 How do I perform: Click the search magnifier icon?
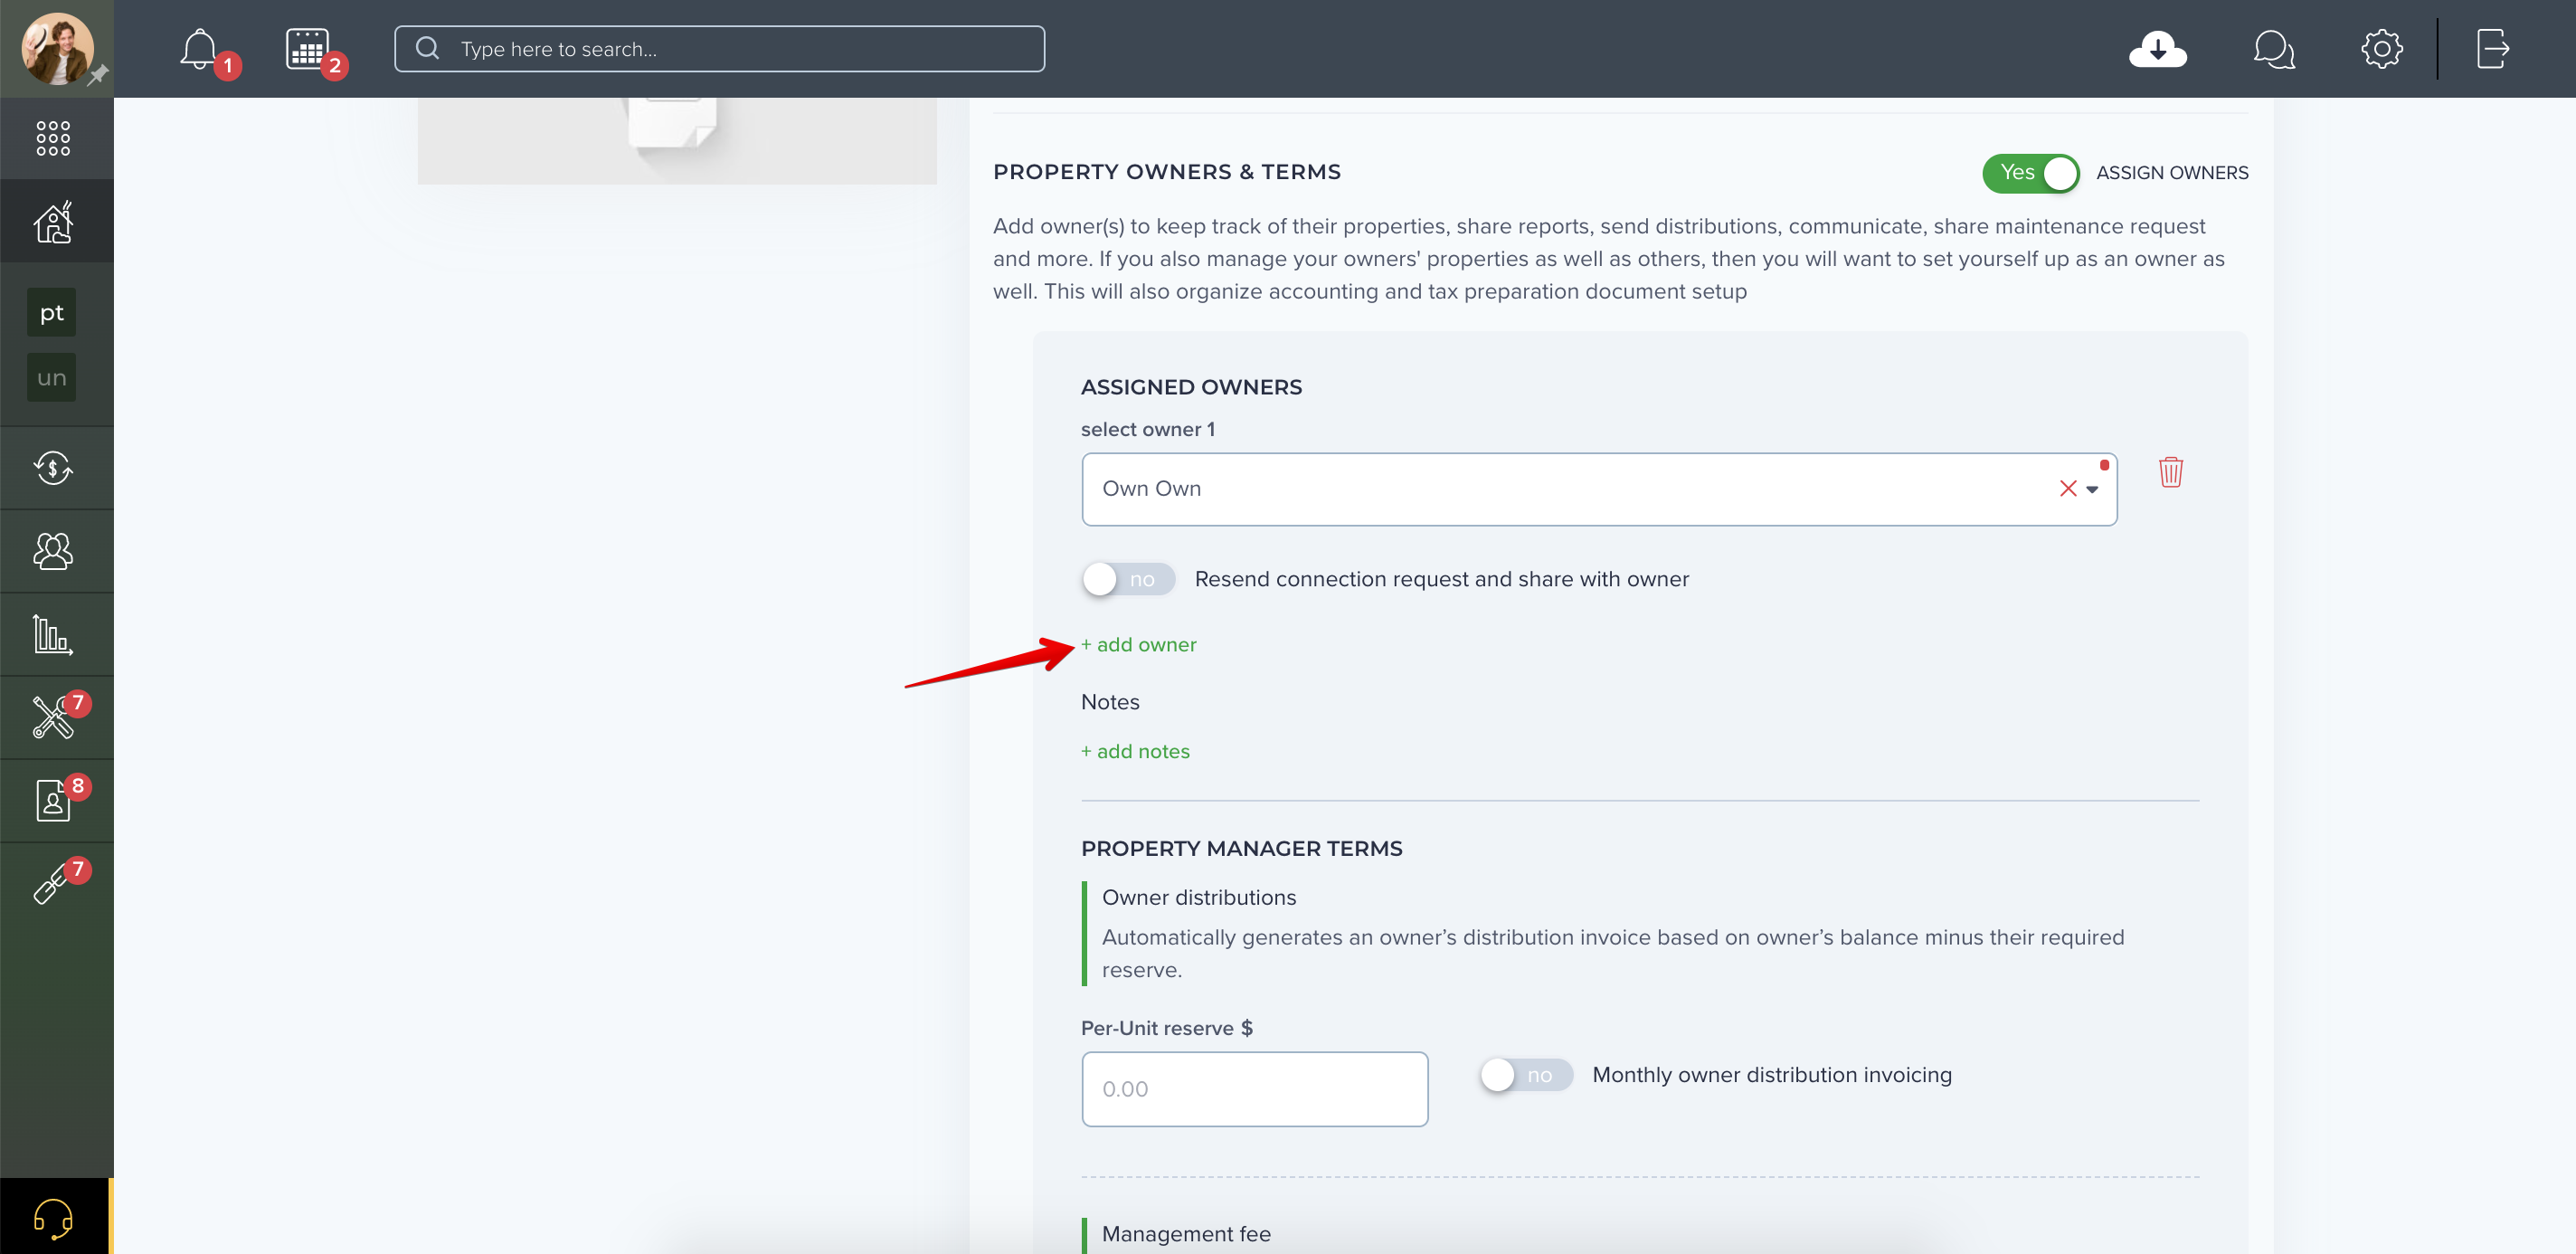pos(427,49)
